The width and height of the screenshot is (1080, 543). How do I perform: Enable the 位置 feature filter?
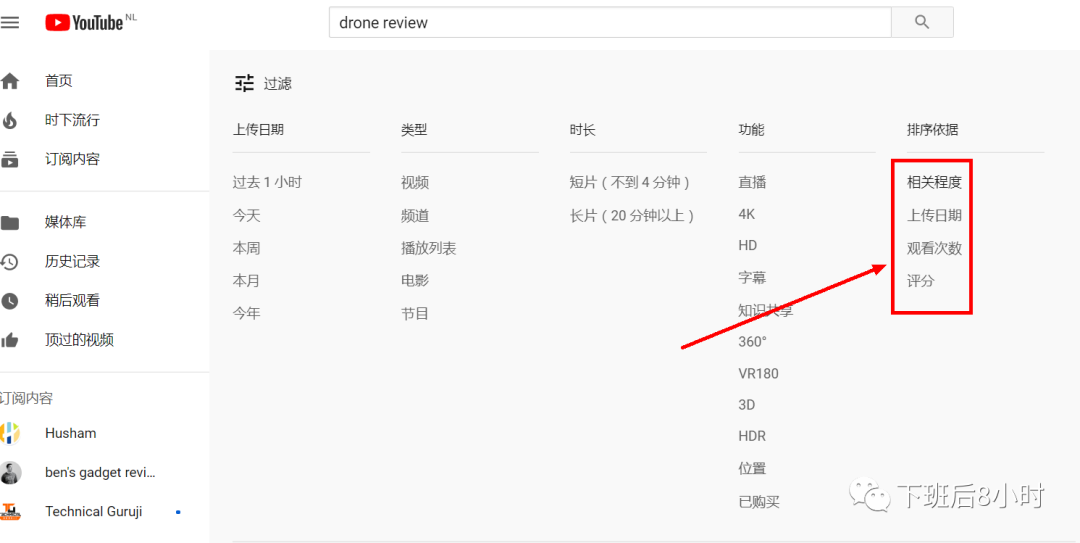(x=752, y=469)
